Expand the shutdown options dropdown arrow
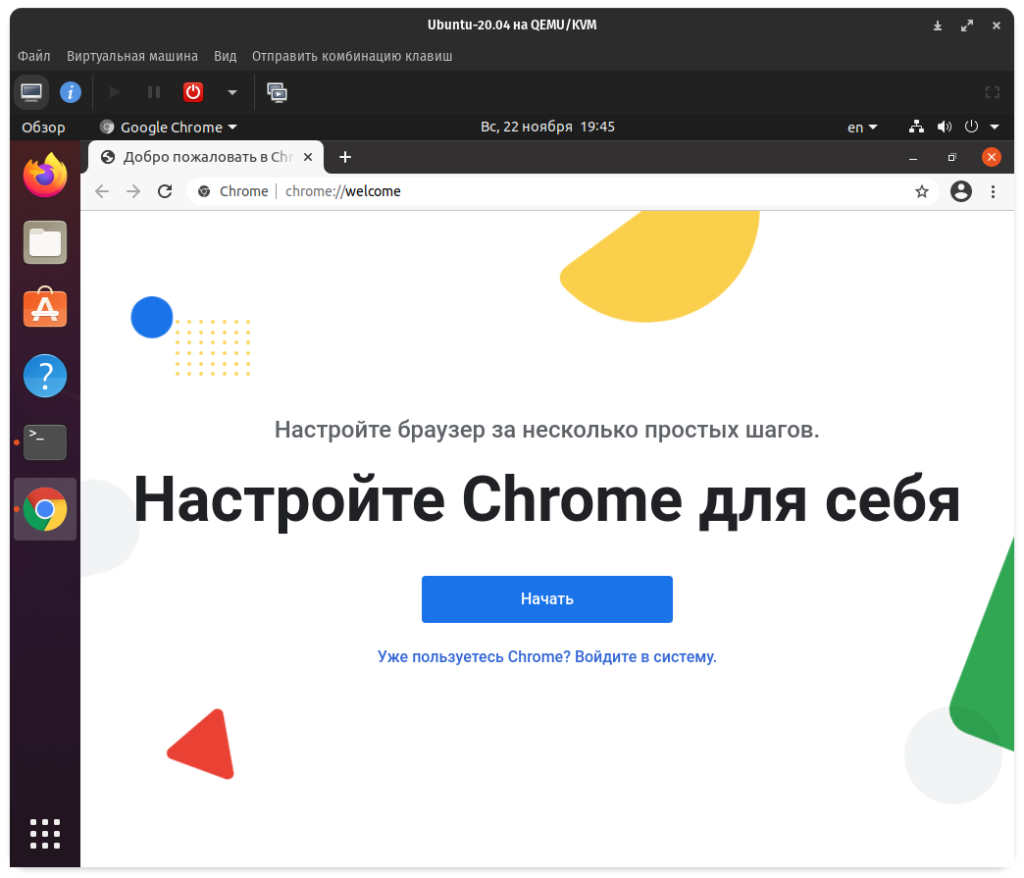1024x878 pixels. [232, 92]
